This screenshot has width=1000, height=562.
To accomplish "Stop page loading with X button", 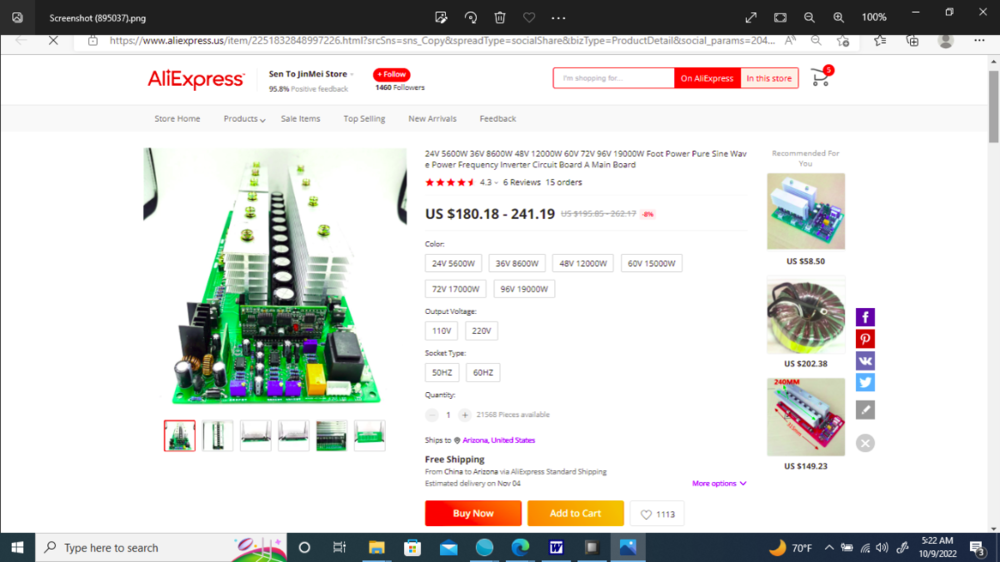I will pyautogui.click(x=54, y=41).
